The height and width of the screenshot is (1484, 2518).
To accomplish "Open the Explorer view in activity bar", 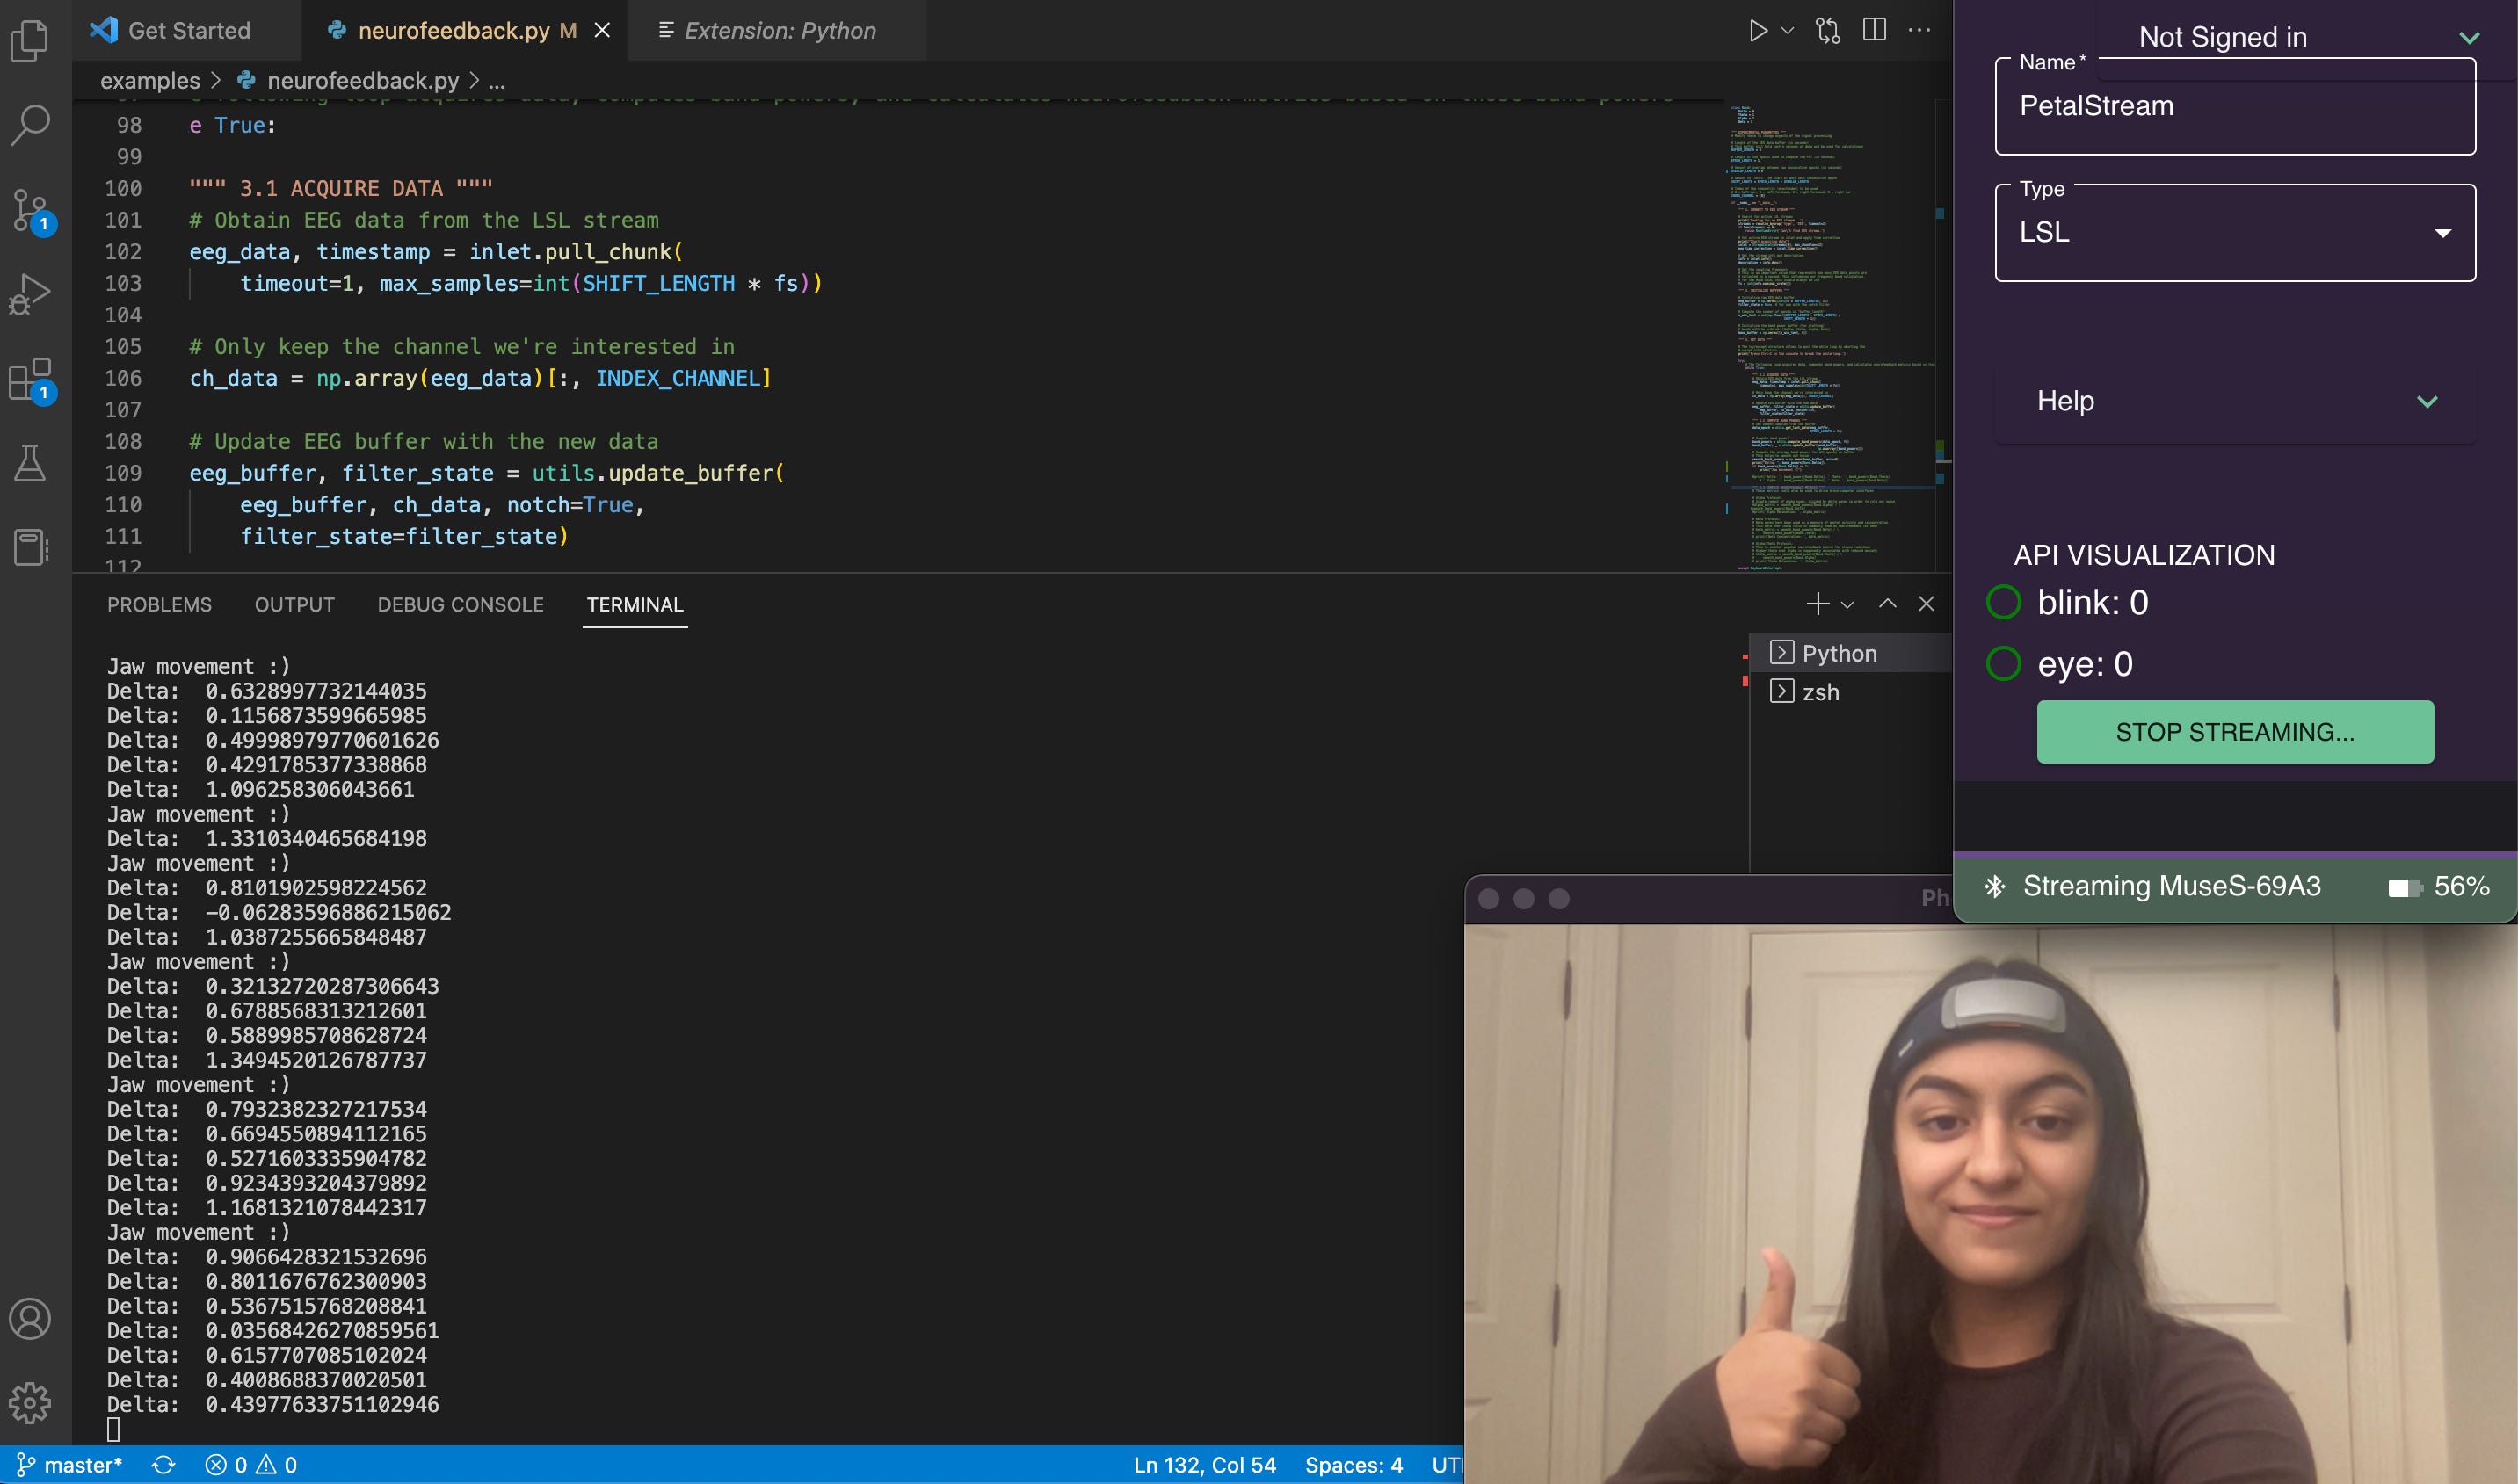I will point(30,40).
